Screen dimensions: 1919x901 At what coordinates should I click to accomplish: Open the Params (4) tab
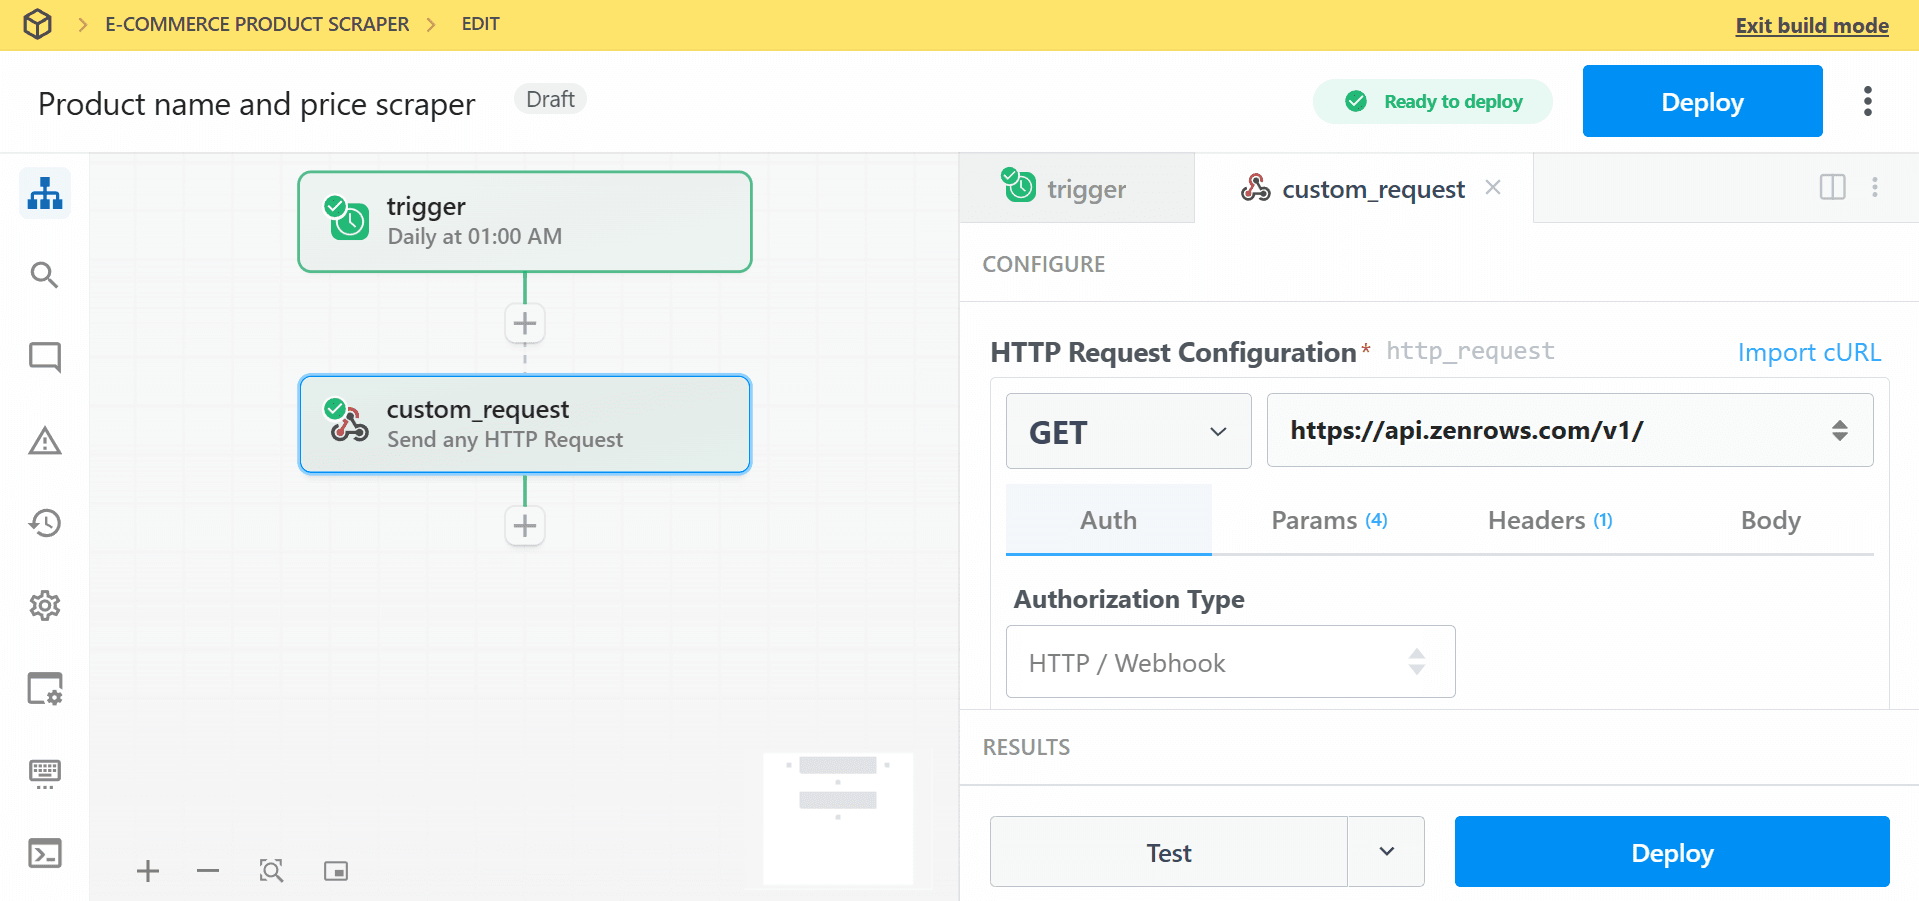coord(1329,520)
